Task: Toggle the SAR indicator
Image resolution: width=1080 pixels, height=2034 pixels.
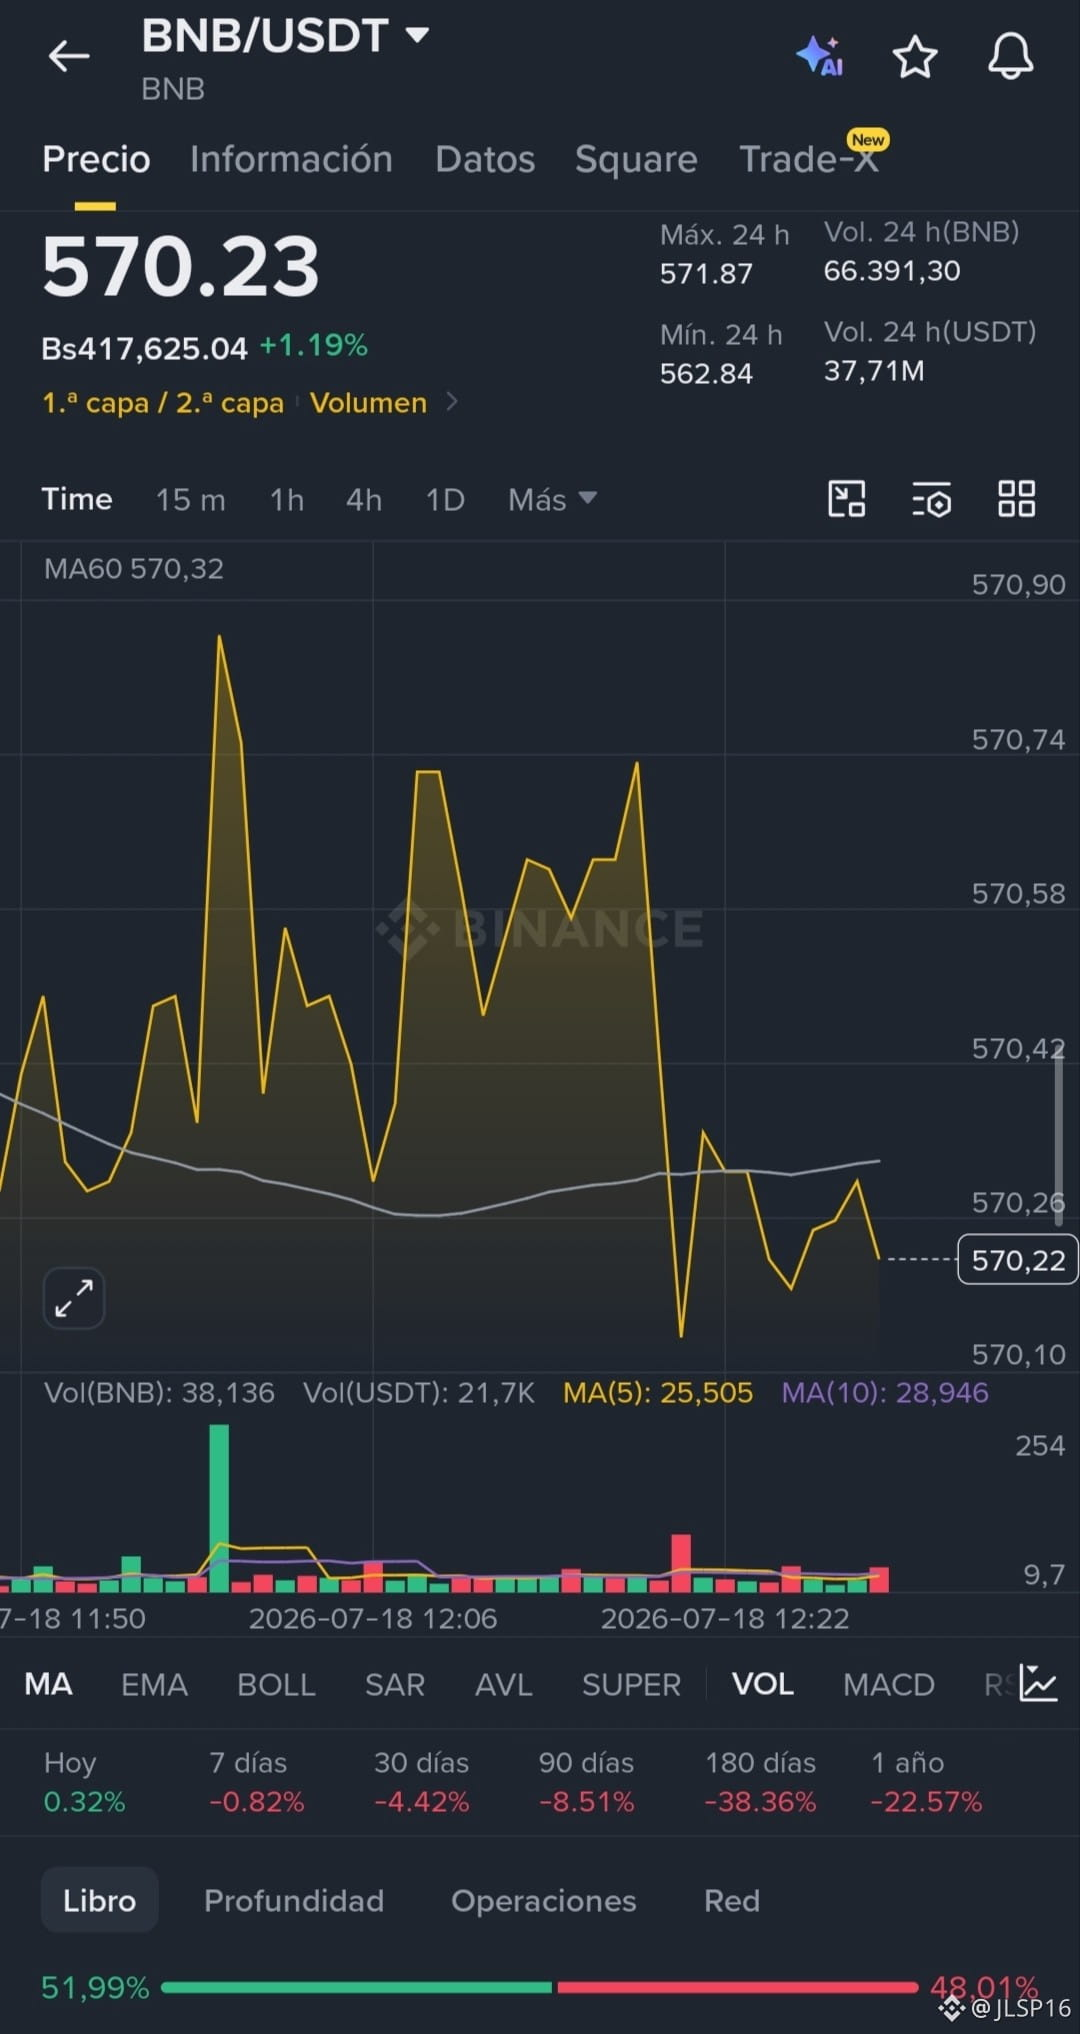Action: coord(395,1685)
